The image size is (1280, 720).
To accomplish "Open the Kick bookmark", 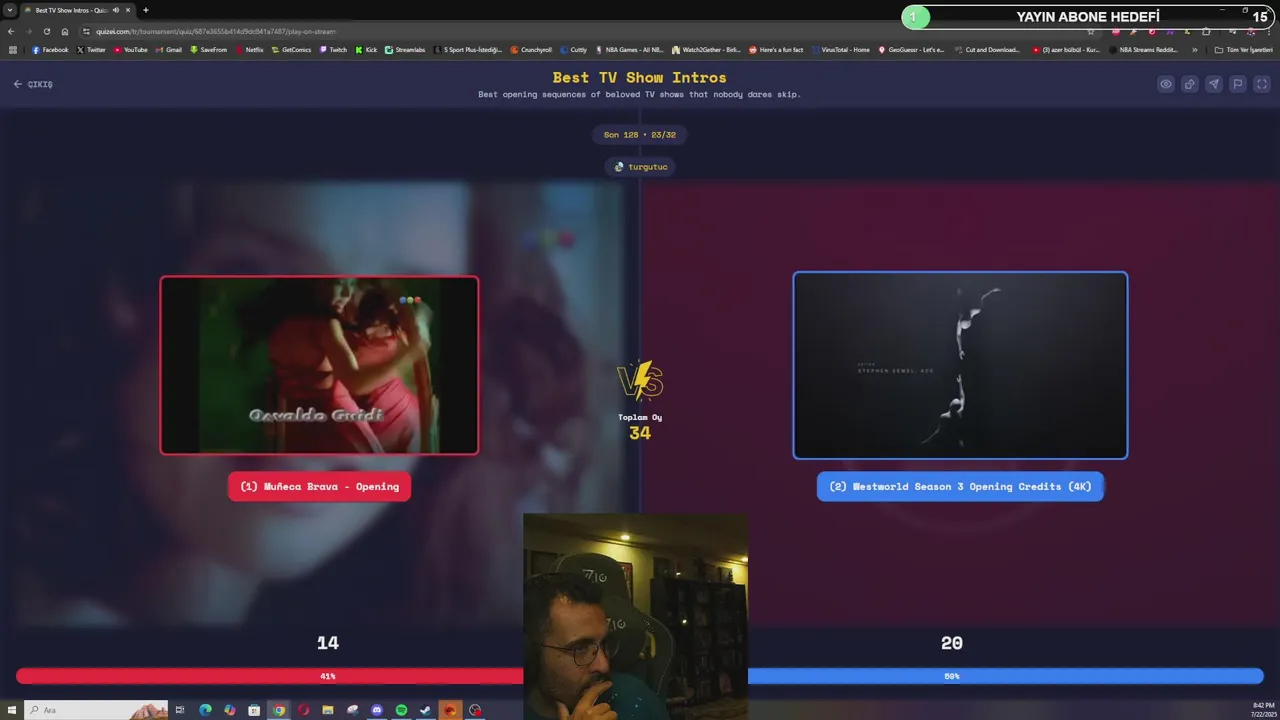I will pos(366,49).
